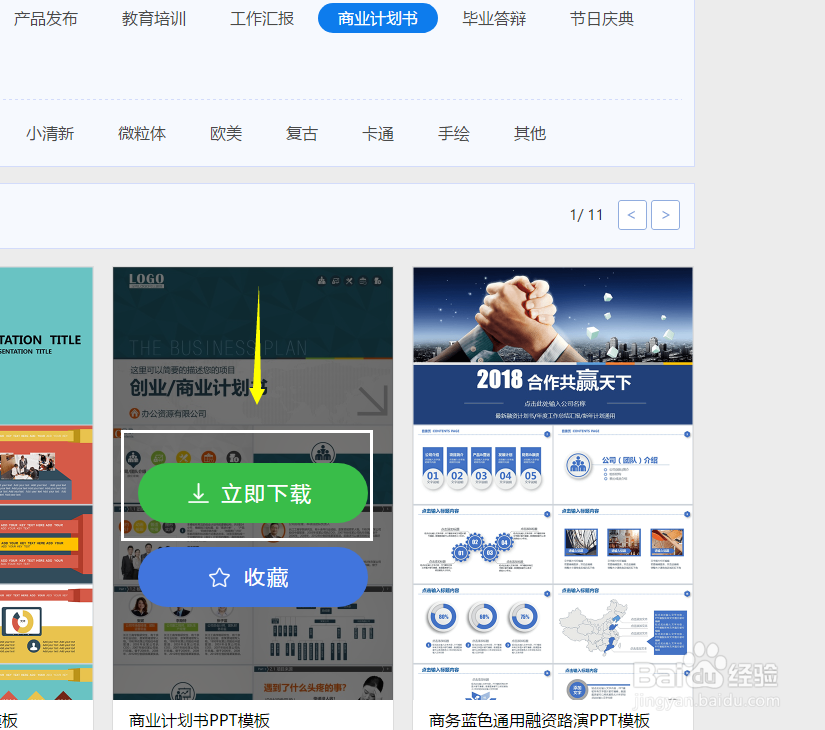Select the 手绘 style filter
This screenshot has height=730, width=825.
tap(454, 134)
